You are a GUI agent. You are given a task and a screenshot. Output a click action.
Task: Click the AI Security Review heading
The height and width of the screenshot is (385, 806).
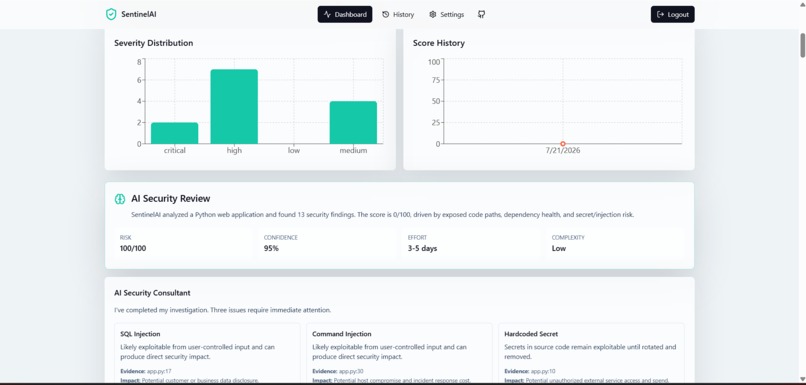[x=171, y=198]
